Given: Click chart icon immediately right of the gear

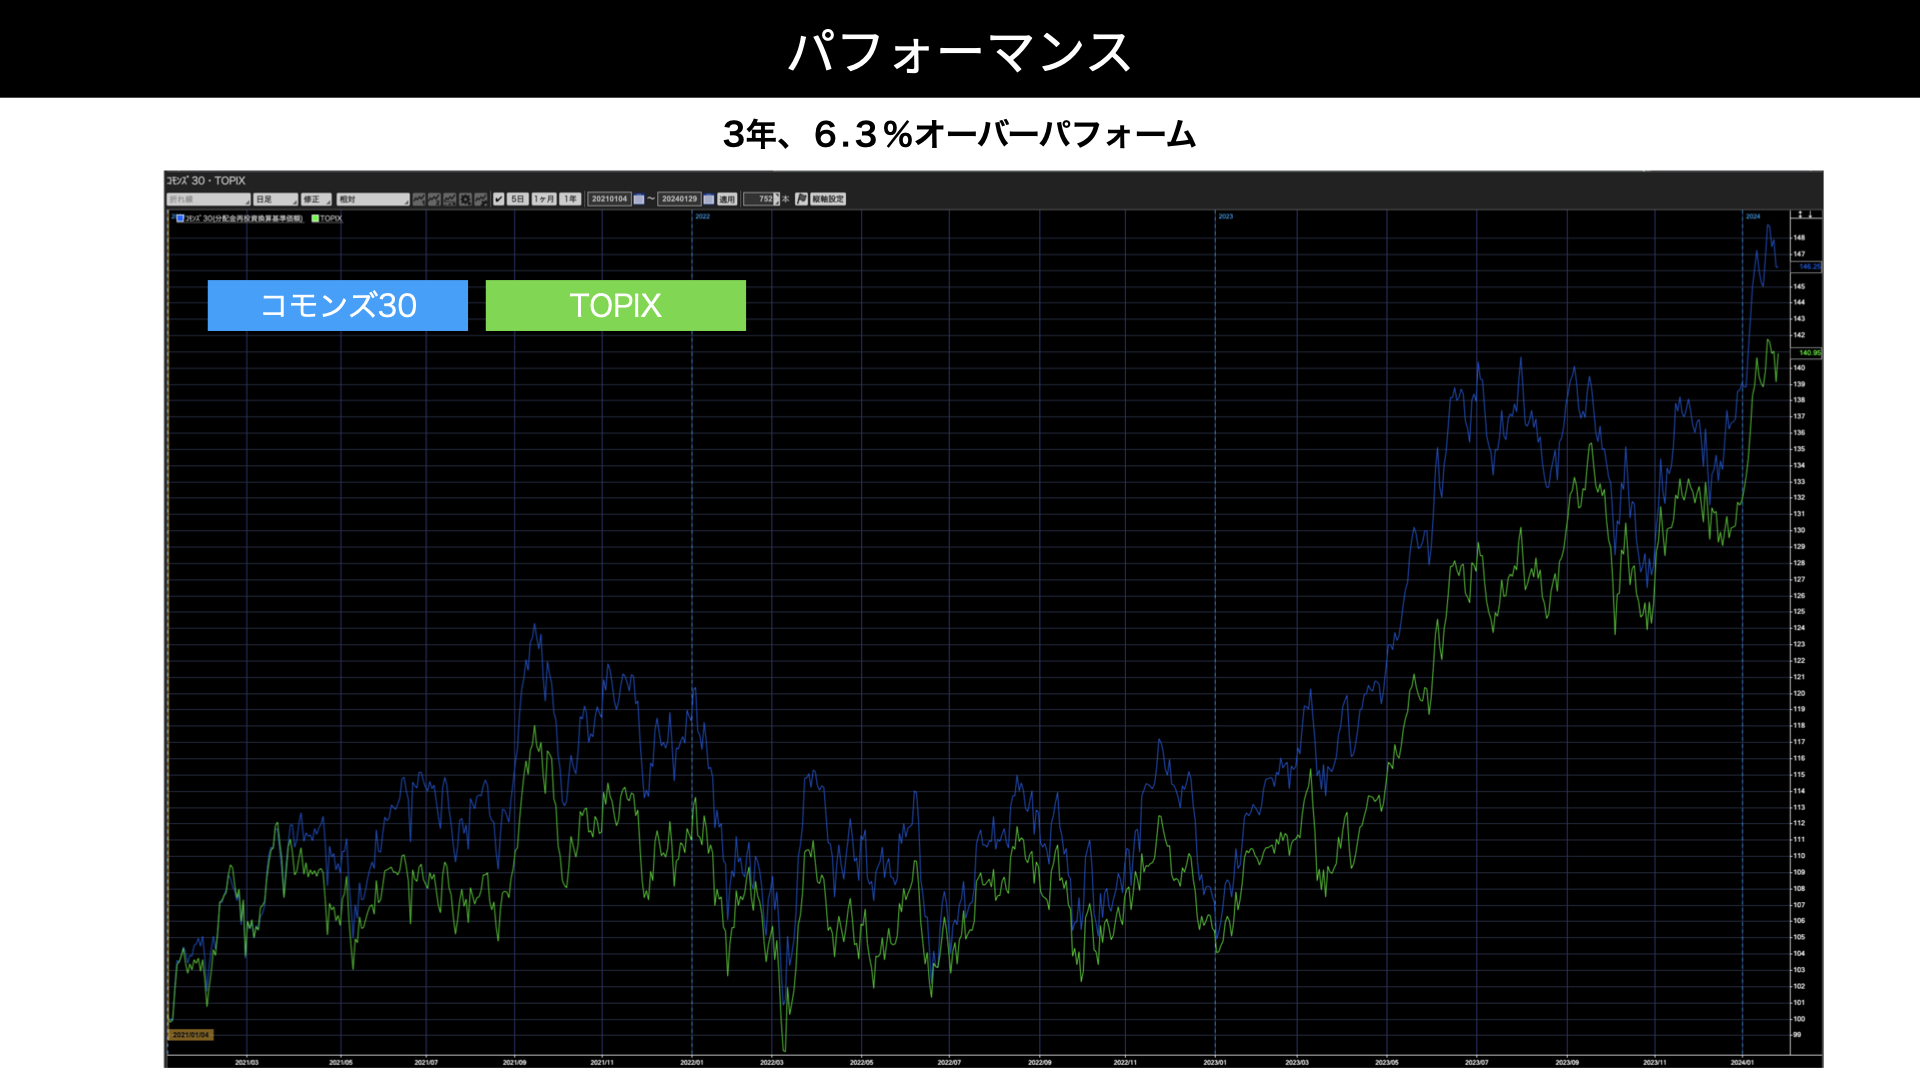Looking at the screenshot, I should 481,199.
